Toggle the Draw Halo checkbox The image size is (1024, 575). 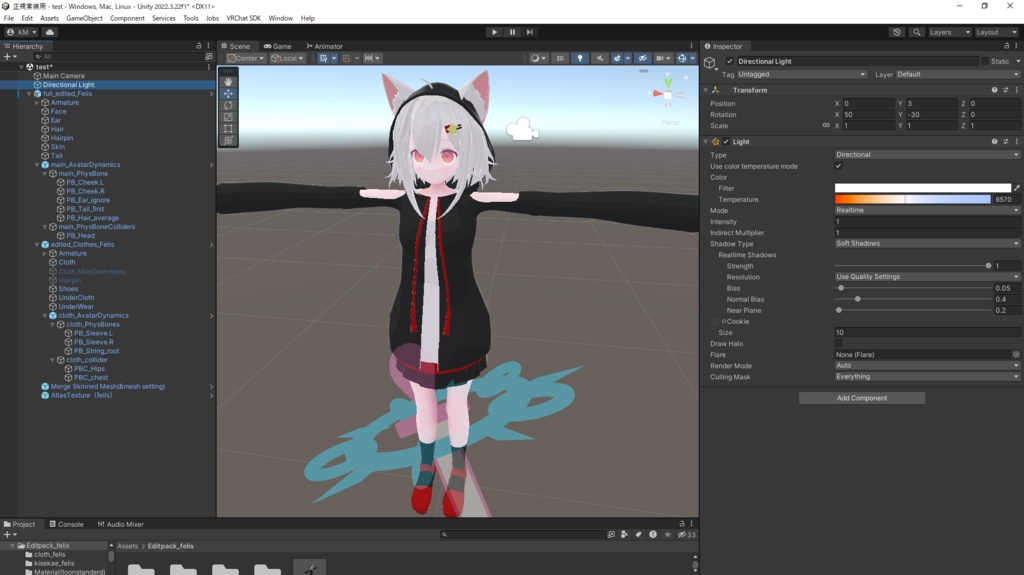click(x=839, y=344)
